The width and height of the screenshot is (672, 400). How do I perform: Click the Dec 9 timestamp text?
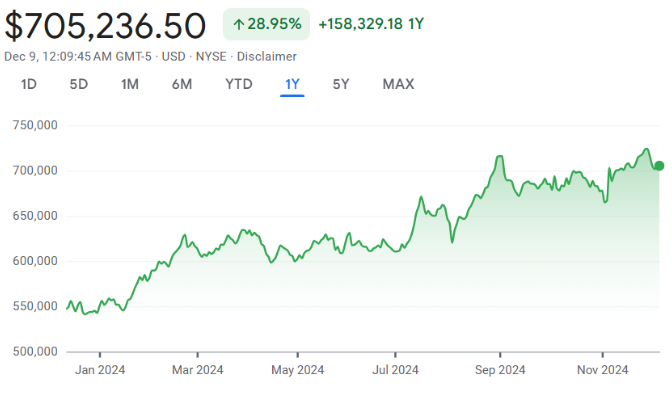[78, 57]
